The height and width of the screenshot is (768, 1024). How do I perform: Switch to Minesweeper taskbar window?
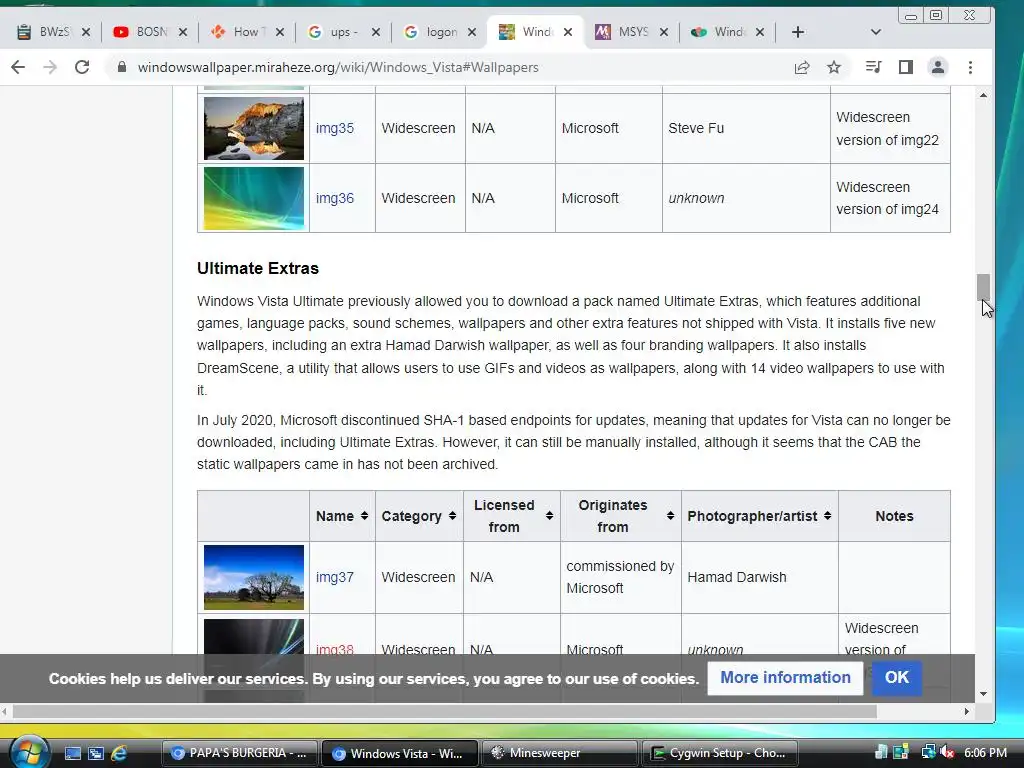tap(559, 753)
